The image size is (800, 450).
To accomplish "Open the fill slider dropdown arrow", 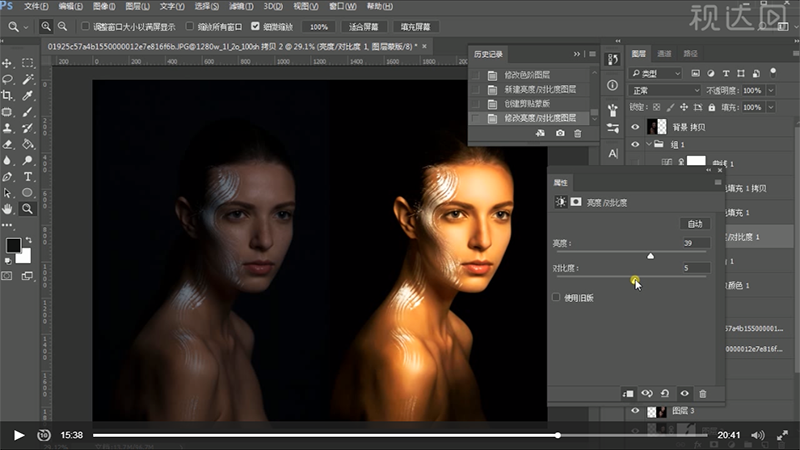I will click(771, 107).
